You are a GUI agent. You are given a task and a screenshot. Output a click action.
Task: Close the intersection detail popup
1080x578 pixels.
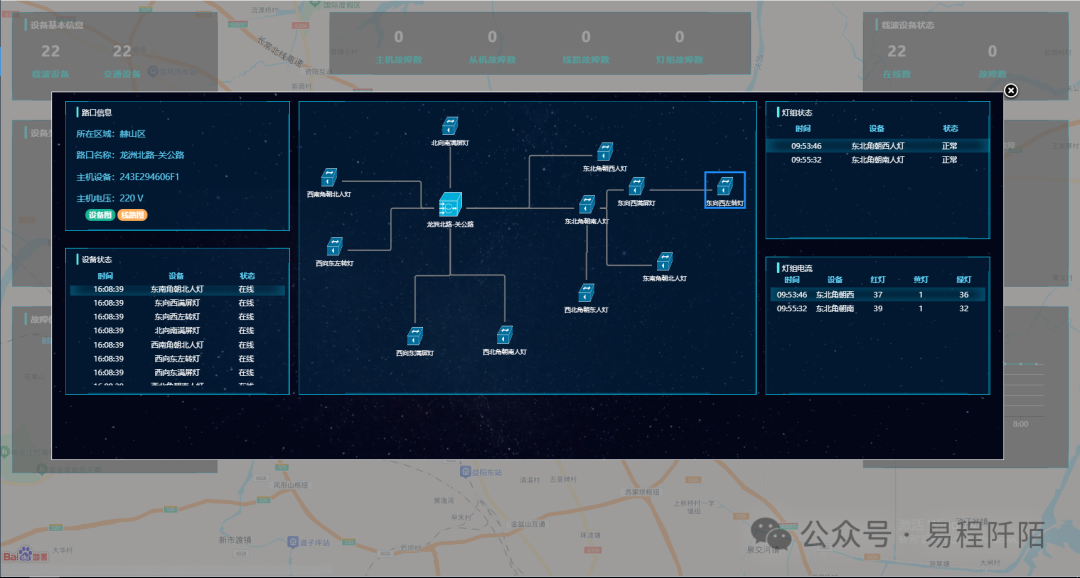pyautogui.click(x=1010, y=91)
